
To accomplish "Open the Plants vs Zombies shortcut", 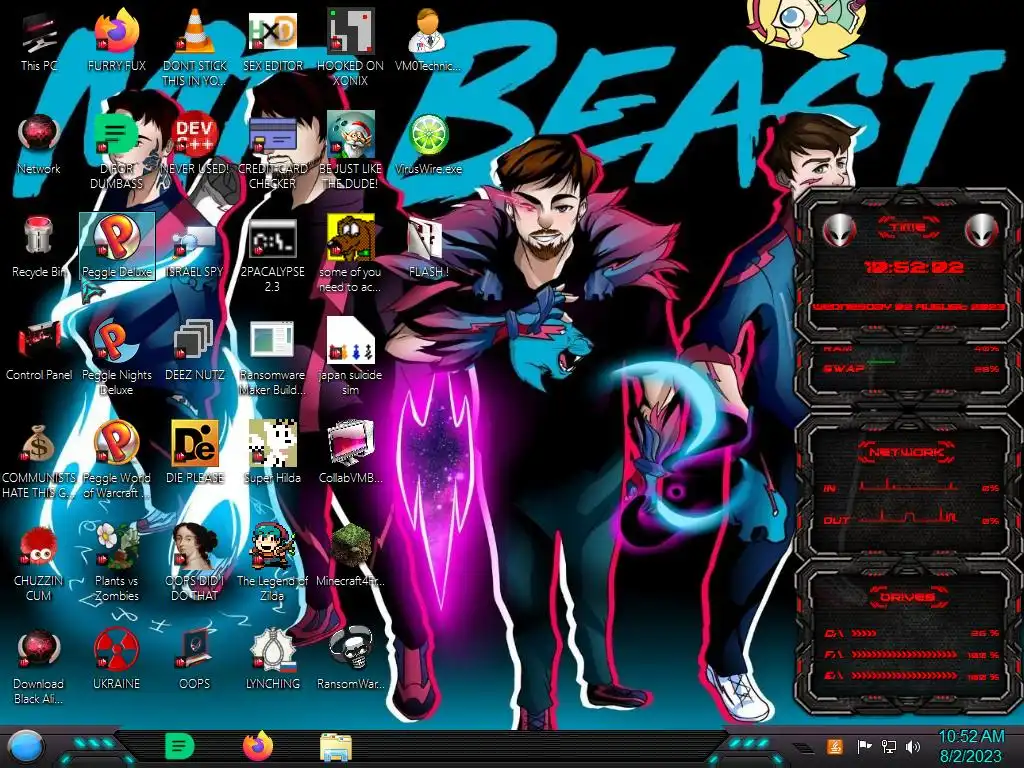I will (117, 563).
